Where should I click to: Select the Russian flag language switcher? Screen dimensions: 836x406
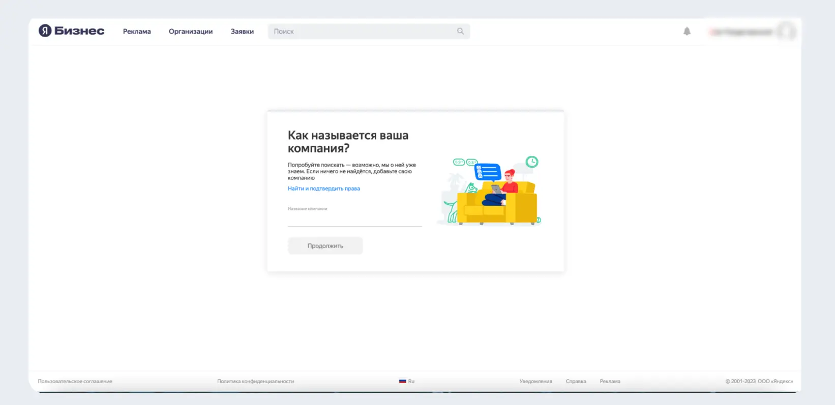click(406, 381)
